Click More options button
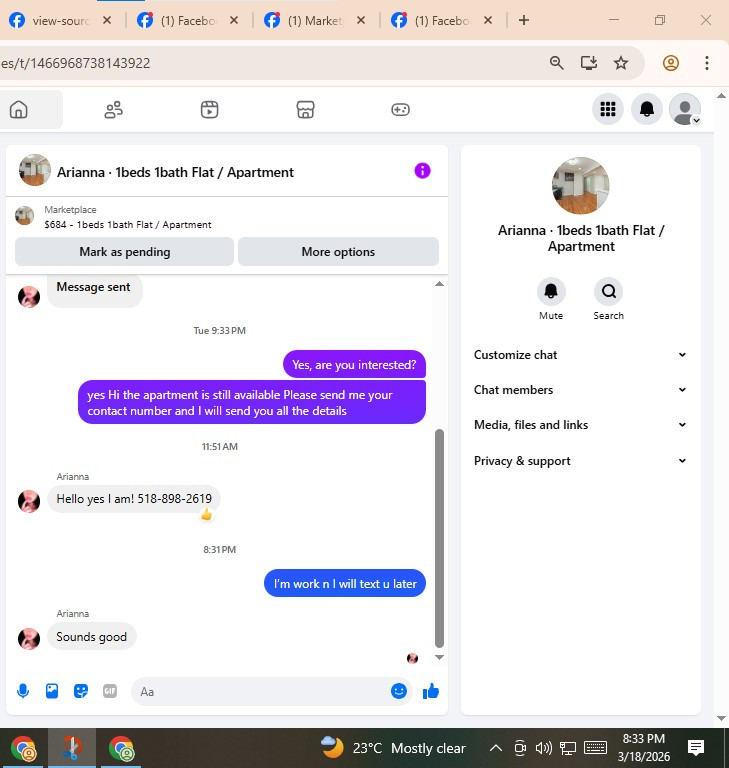729x768 pixels. point(338,252)
